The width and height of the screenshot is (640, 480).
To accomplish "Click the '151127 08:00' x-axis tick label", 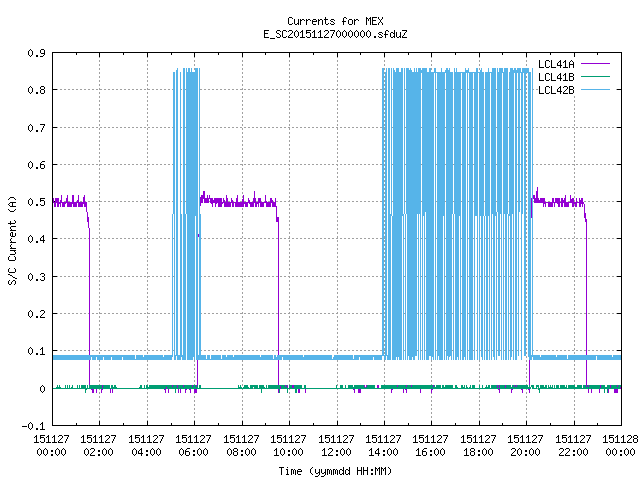I will (x=241, y=445).
